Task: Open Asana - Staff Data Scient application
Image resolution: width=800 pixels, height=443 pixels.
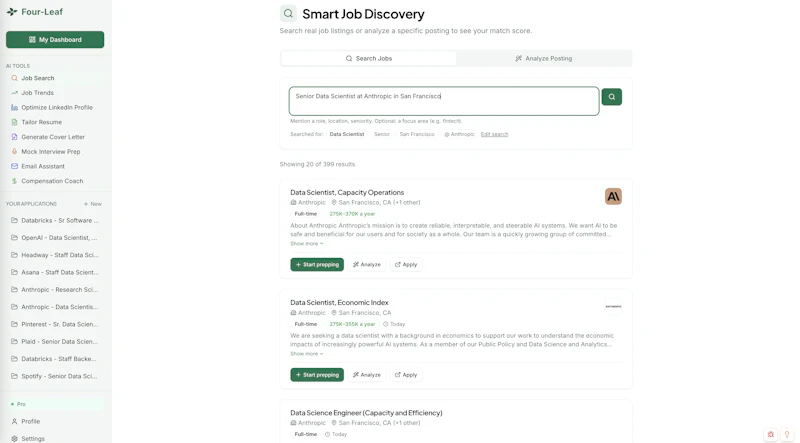Action: point(55,273)
